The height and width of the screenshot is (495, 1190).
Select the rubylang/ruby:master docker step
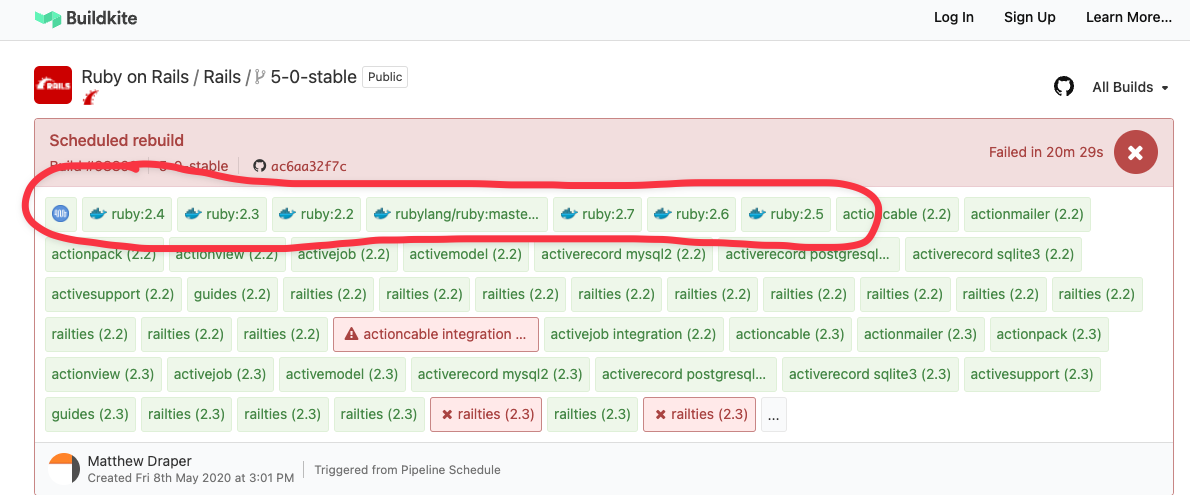point(457,214)
